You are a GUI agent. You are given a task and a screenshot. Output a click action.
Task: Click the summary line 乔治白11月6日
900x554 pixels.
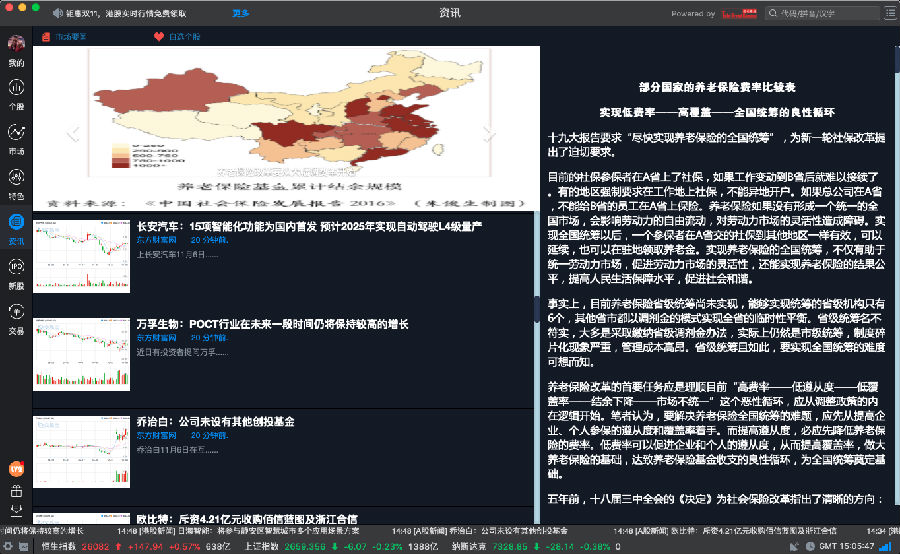point(177,450)
